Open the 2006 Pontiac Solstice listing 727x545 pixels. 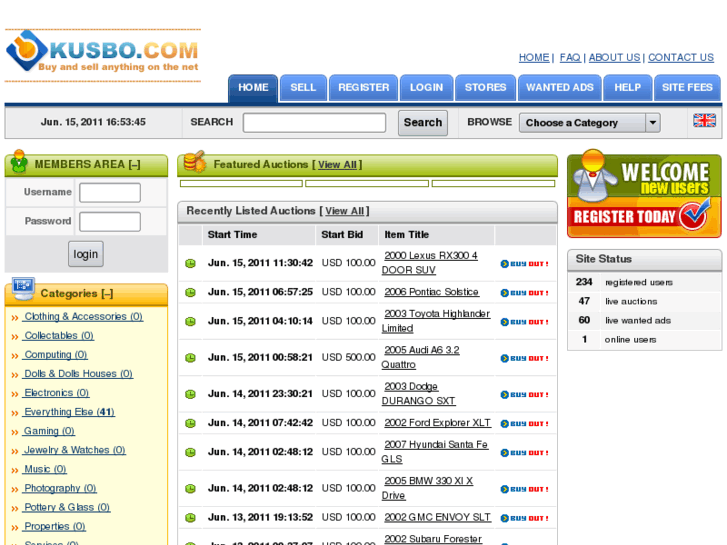431,292
